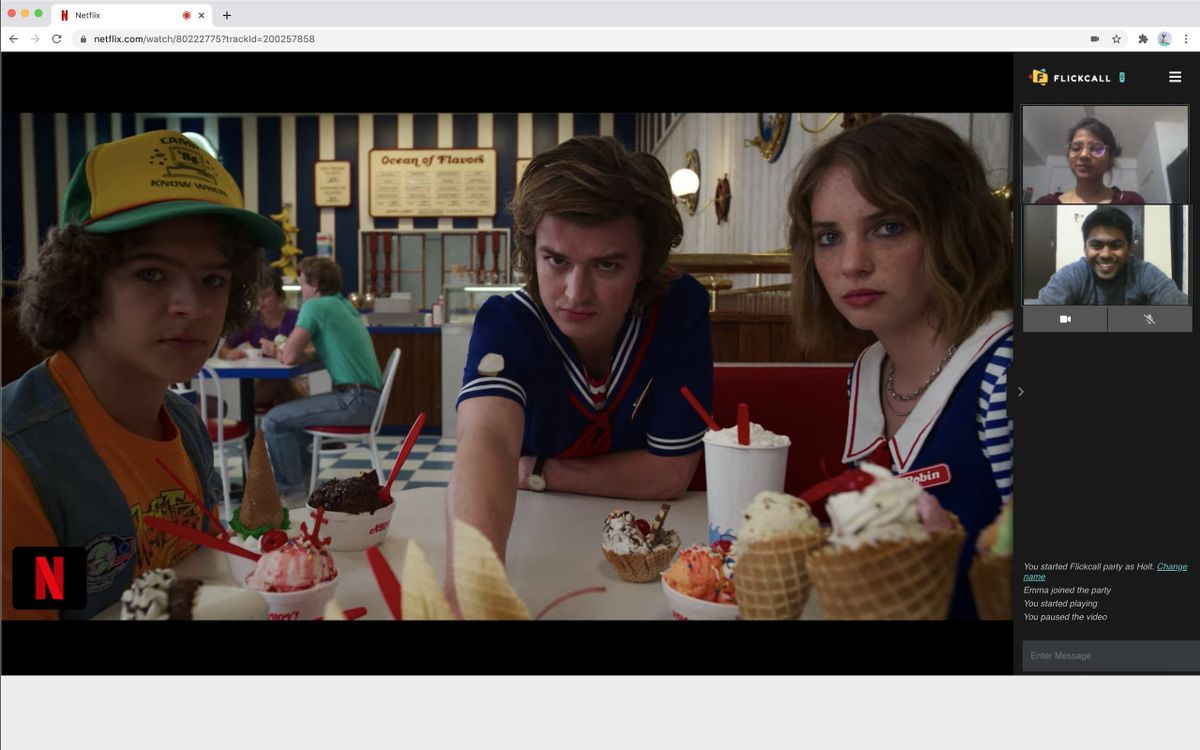The image size is (1200, 750).
Task: Open the Chrome three-dot menu
Action: pyautogui.click(x=1186, y=39)
